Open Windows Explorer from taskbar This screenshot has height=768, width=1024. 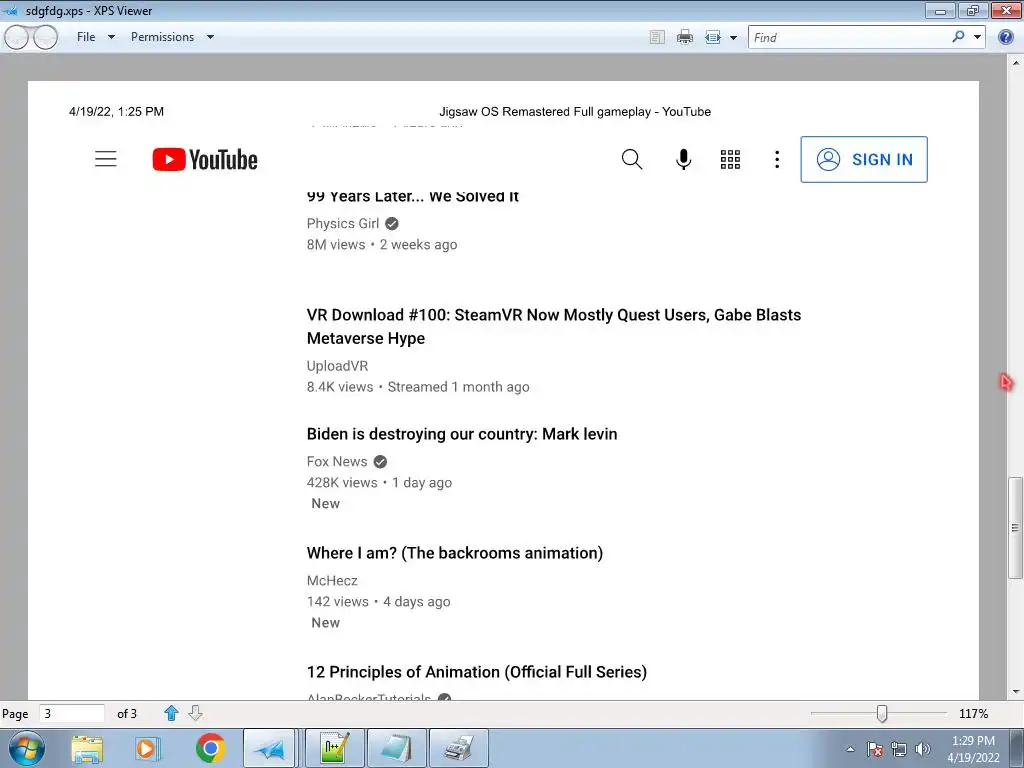87,748
